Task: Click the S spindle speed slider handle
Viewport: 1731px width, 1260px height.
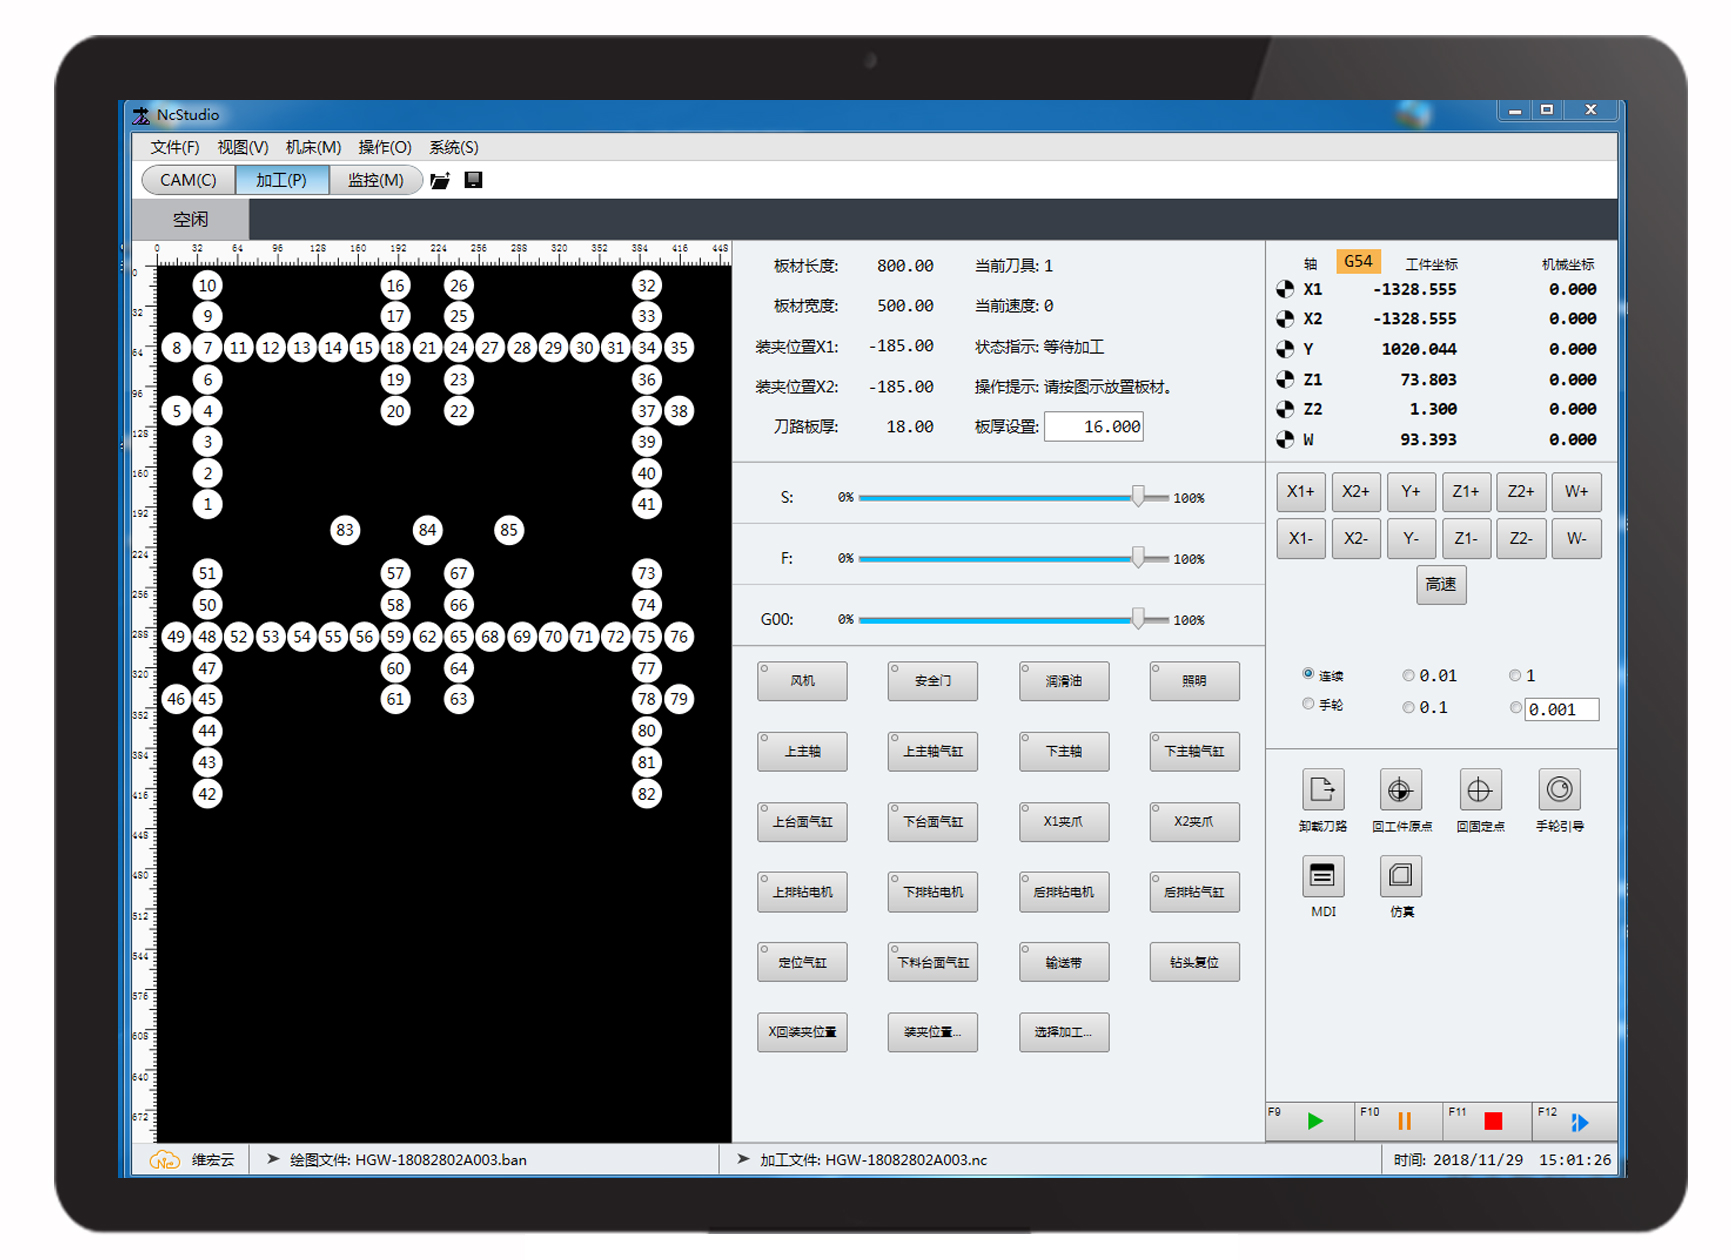Action: click(x=1138, y=497)
